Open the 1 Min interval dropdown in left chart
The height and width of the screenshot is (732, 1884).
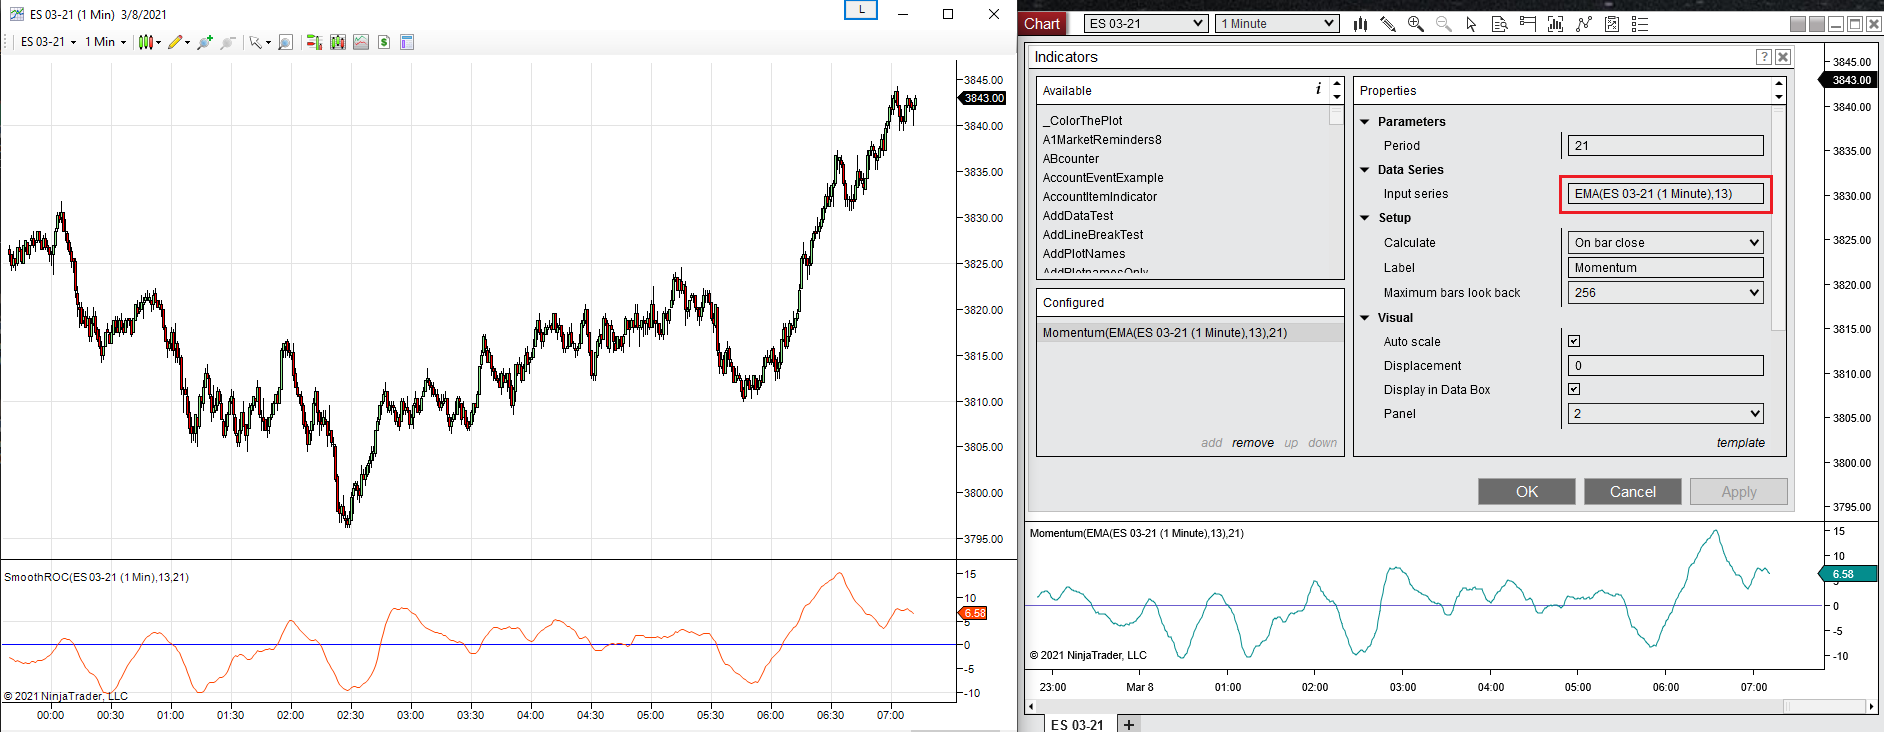point(105,42)
